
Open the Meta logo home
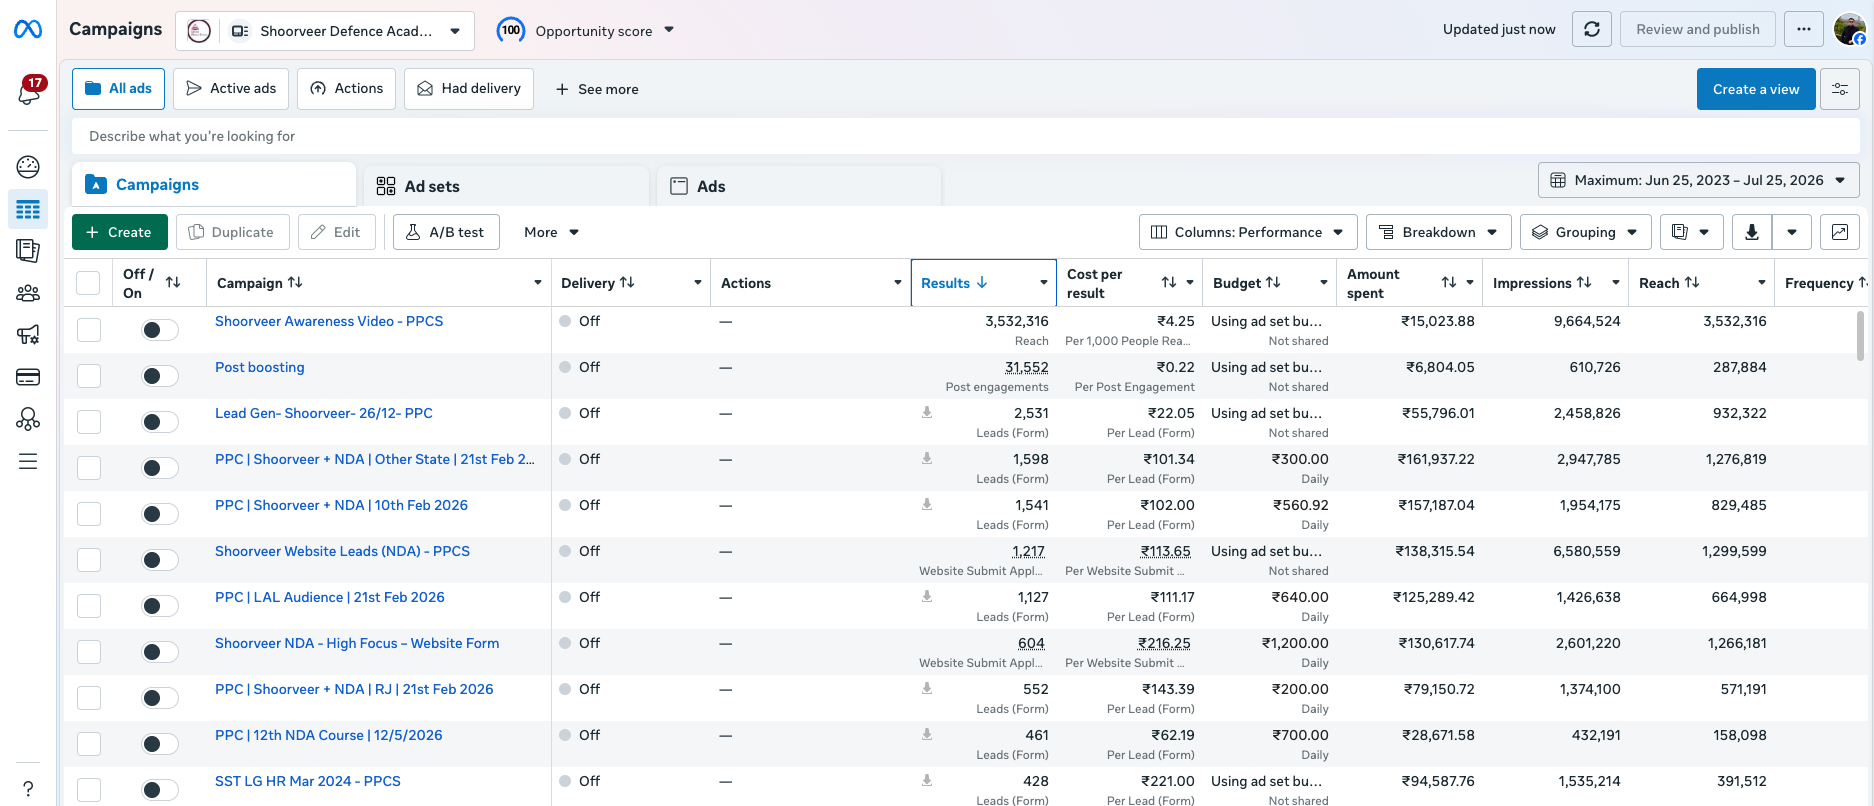coord(28,30)
